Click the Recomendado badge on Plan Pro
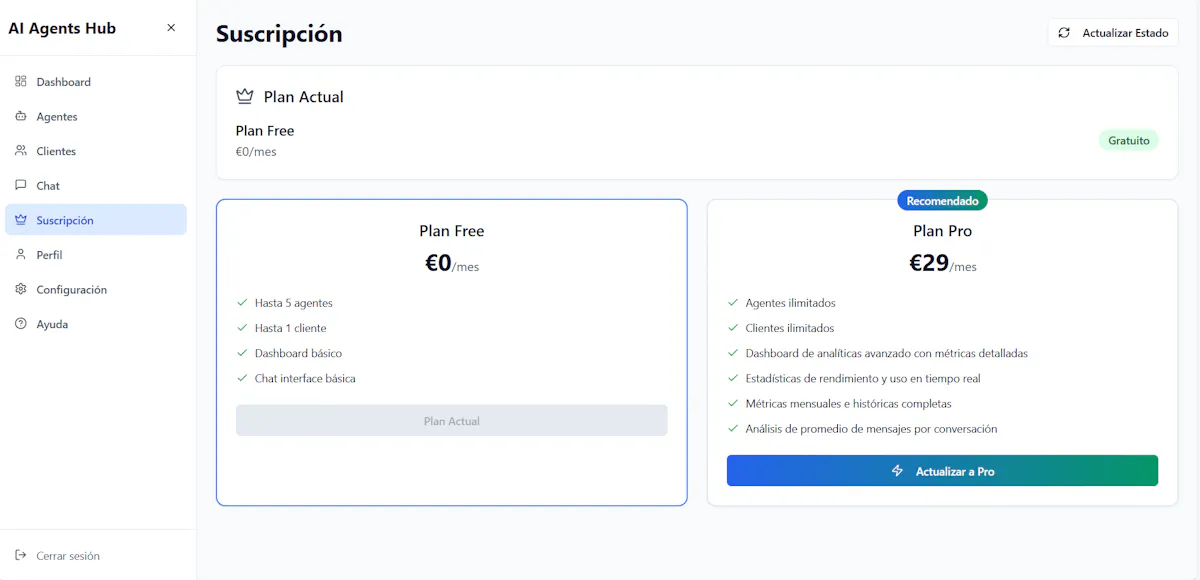 tap(942, 201)
